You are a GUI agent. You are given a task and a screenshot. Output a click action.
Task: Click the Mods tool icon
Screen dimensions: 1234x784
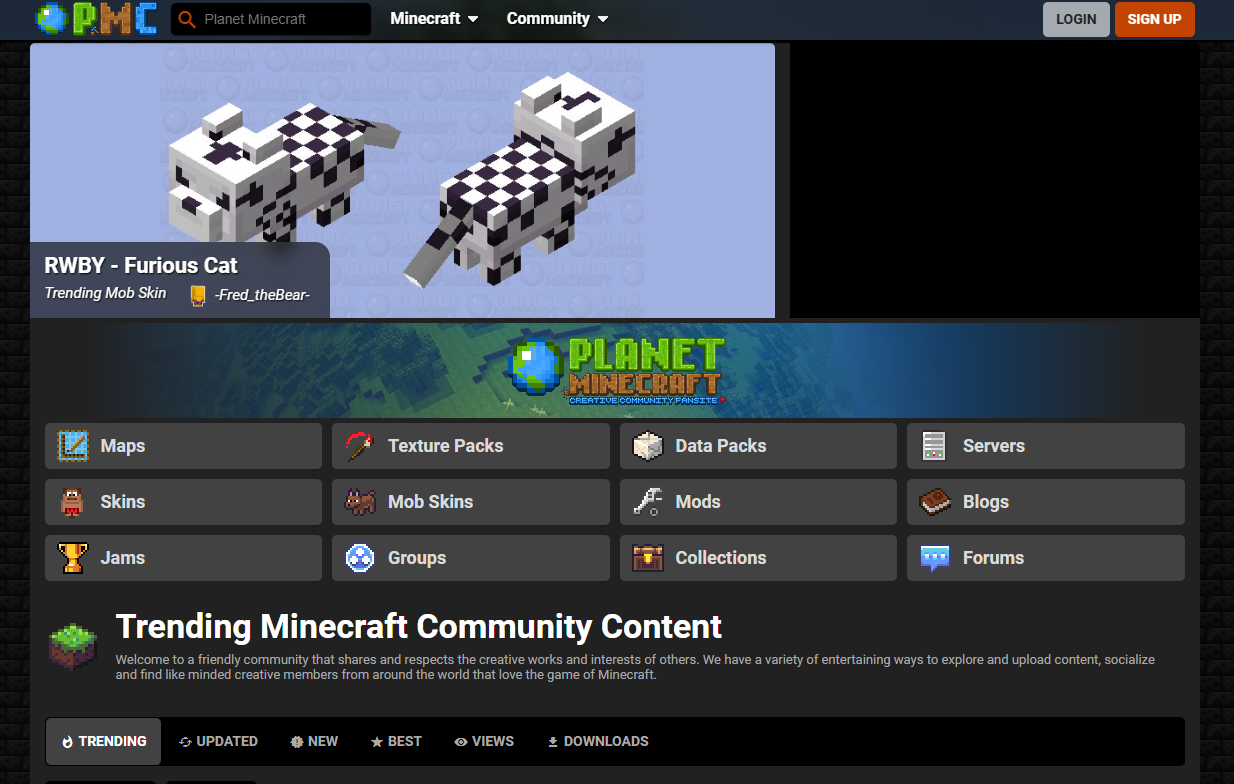(648, 502)
